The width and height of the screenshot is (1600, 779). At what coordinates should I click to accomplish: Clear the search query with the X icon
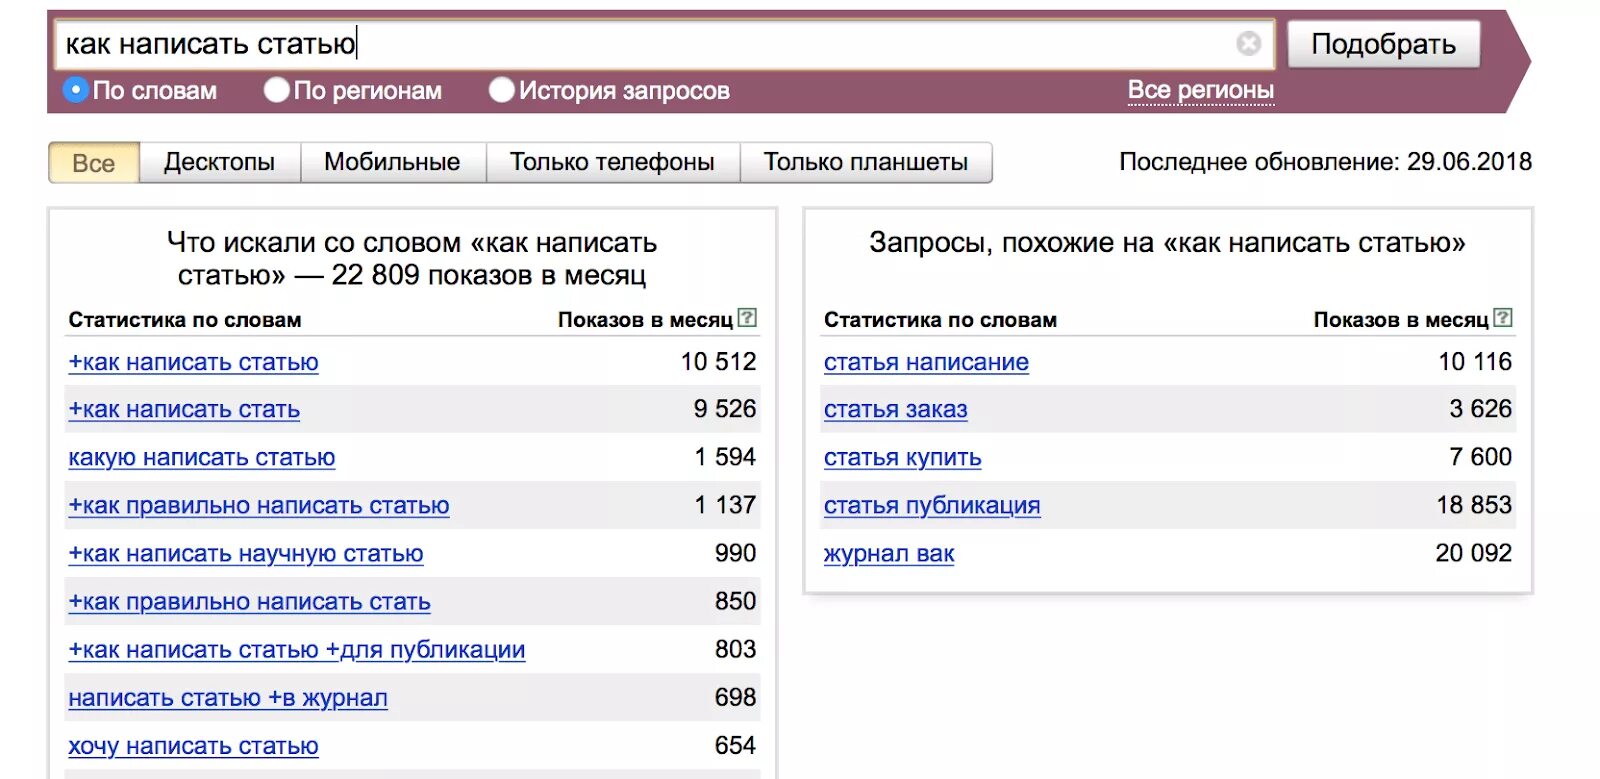click(x=1248, y=43)
